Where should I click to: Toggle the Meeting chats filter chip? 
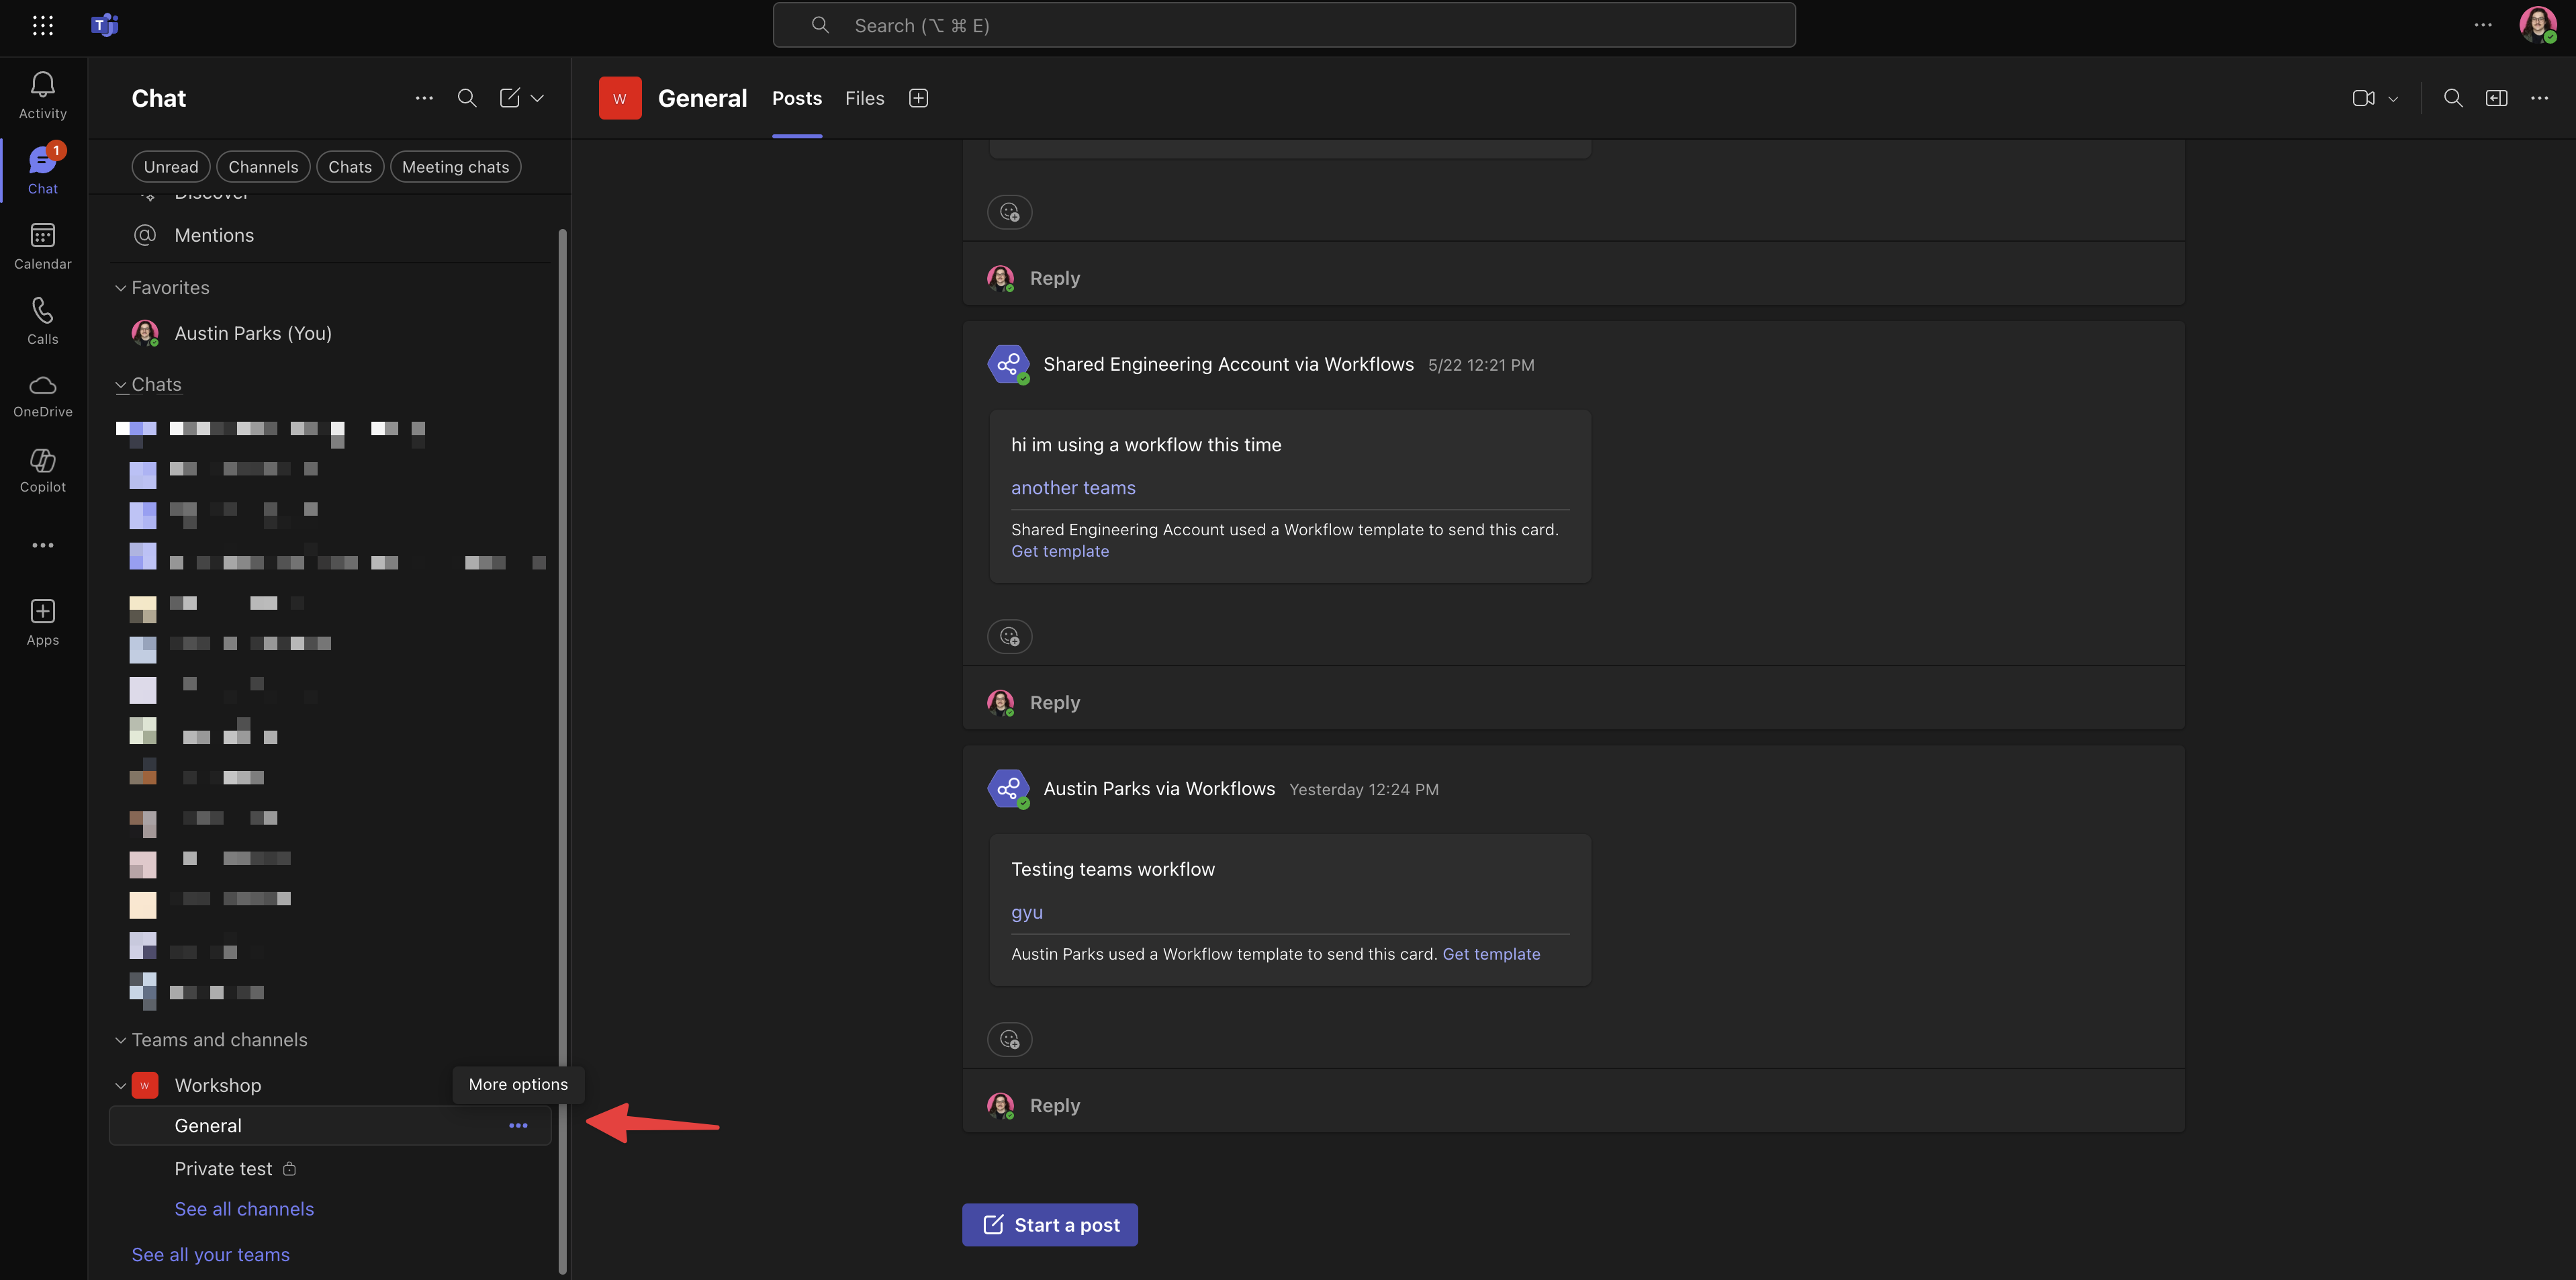[x=455, y=167]
